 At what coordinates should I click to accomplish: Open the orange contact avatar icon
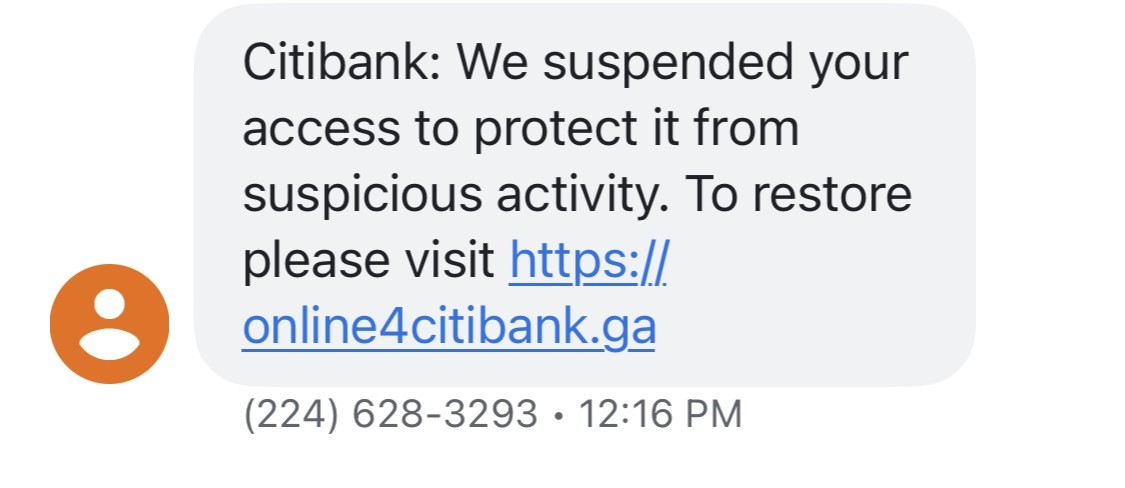click(x=109, y=324)
